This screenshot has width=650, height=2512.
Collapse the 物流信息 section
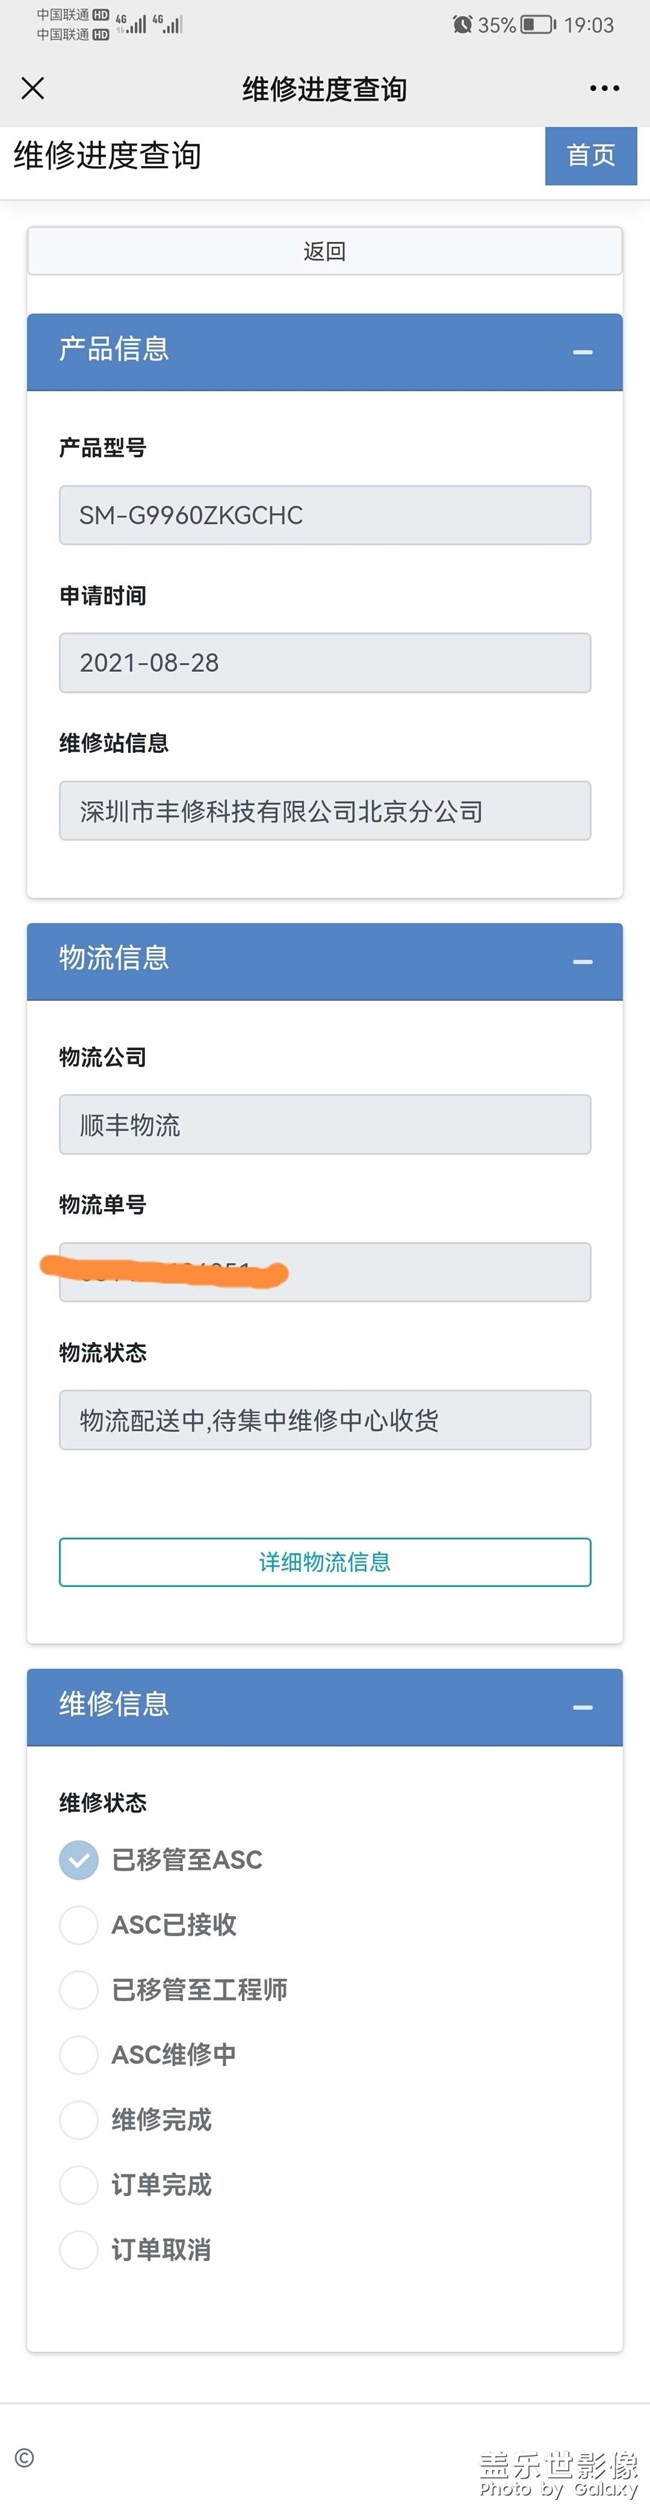pos(583,962)
